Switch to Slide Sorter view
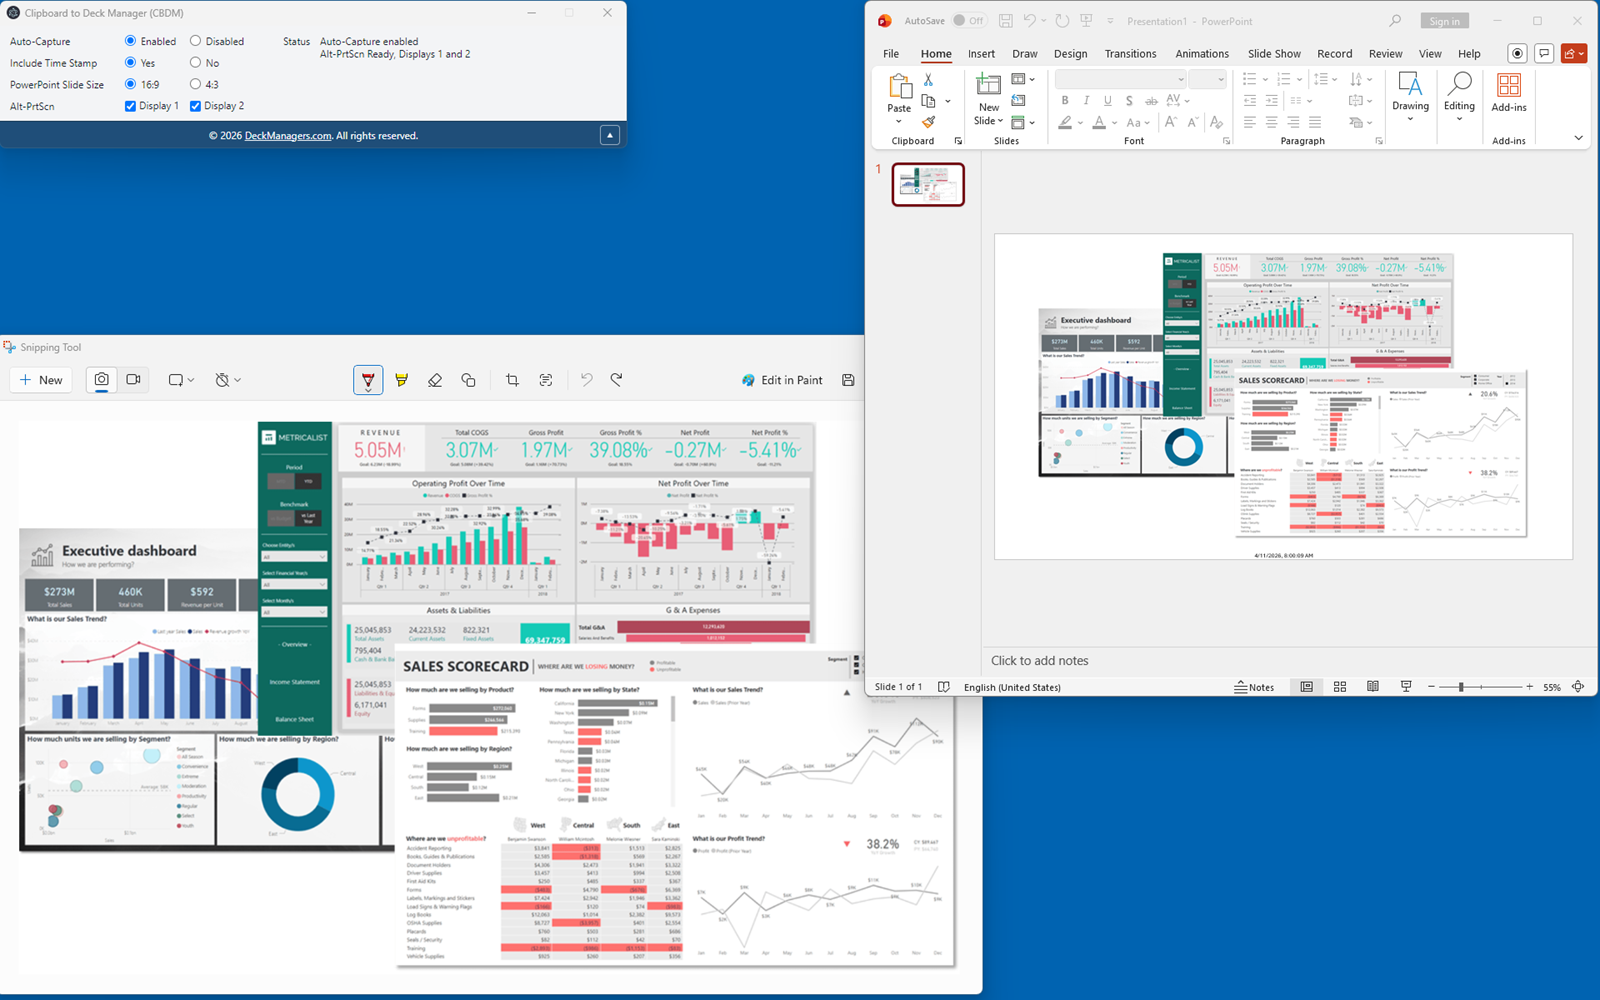The width and height of the screenshot is (1600, 1000). coord(1339,687)
